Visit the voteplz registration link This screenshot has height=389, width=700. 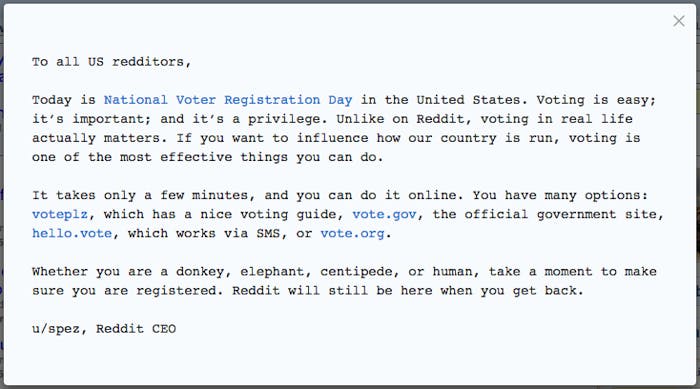pos(60,215)
